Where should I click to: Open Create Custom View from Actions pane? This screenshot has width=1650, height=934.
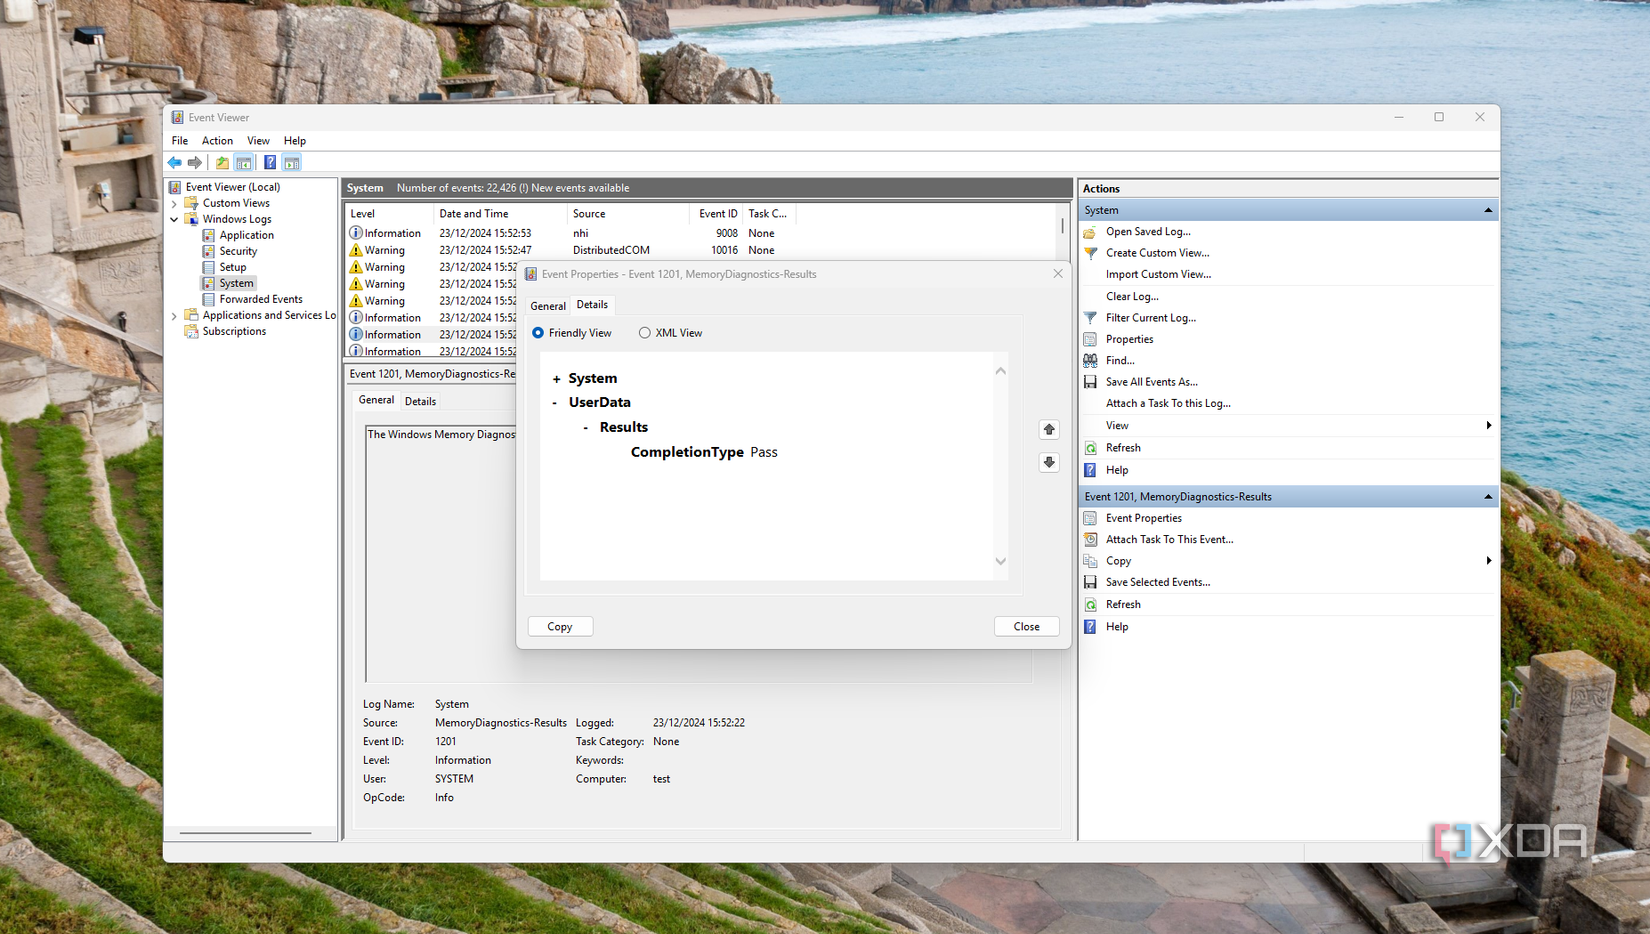click(1156, 252)
